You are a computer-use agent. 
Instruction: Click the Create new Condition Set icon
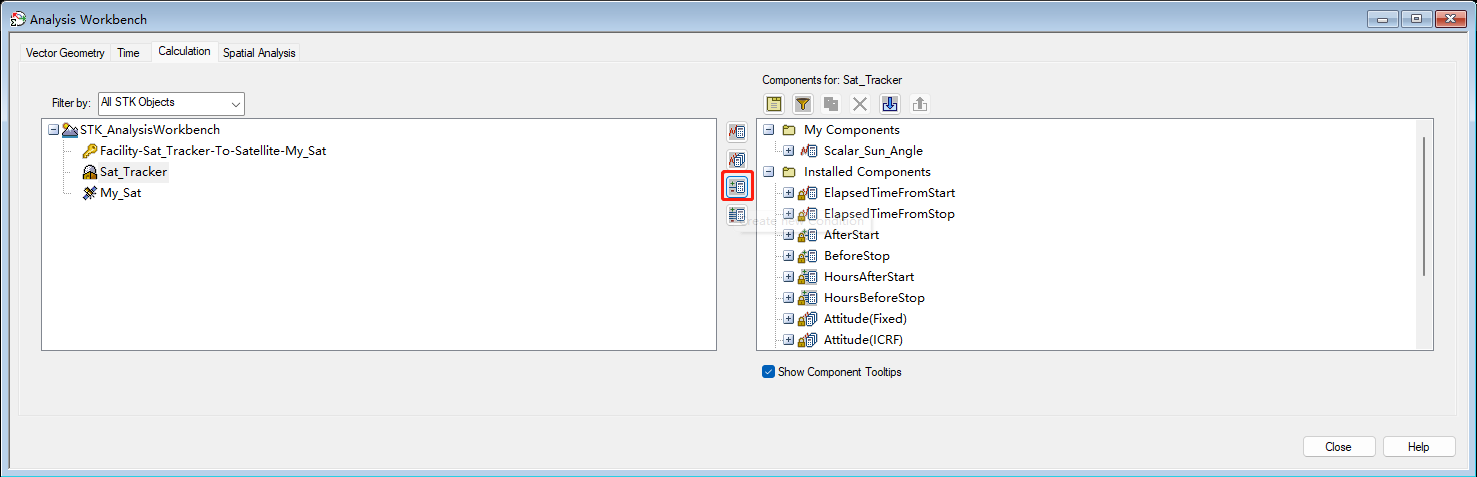pos(737,214)
